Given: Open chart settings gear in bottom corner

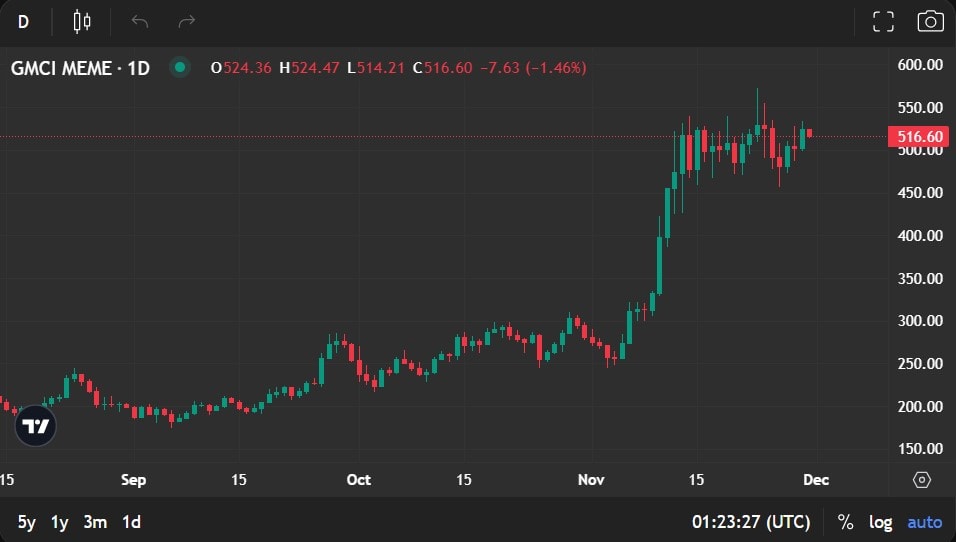Looking at the screenshot, I should point(922,480).
